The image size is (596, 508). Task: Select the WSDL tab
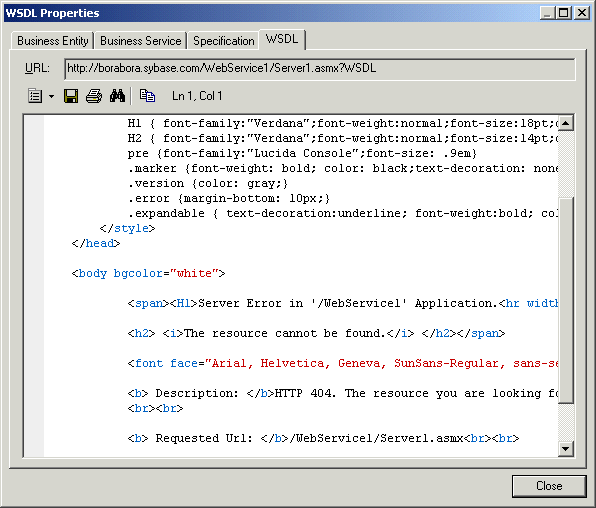(x=282, y=39)
